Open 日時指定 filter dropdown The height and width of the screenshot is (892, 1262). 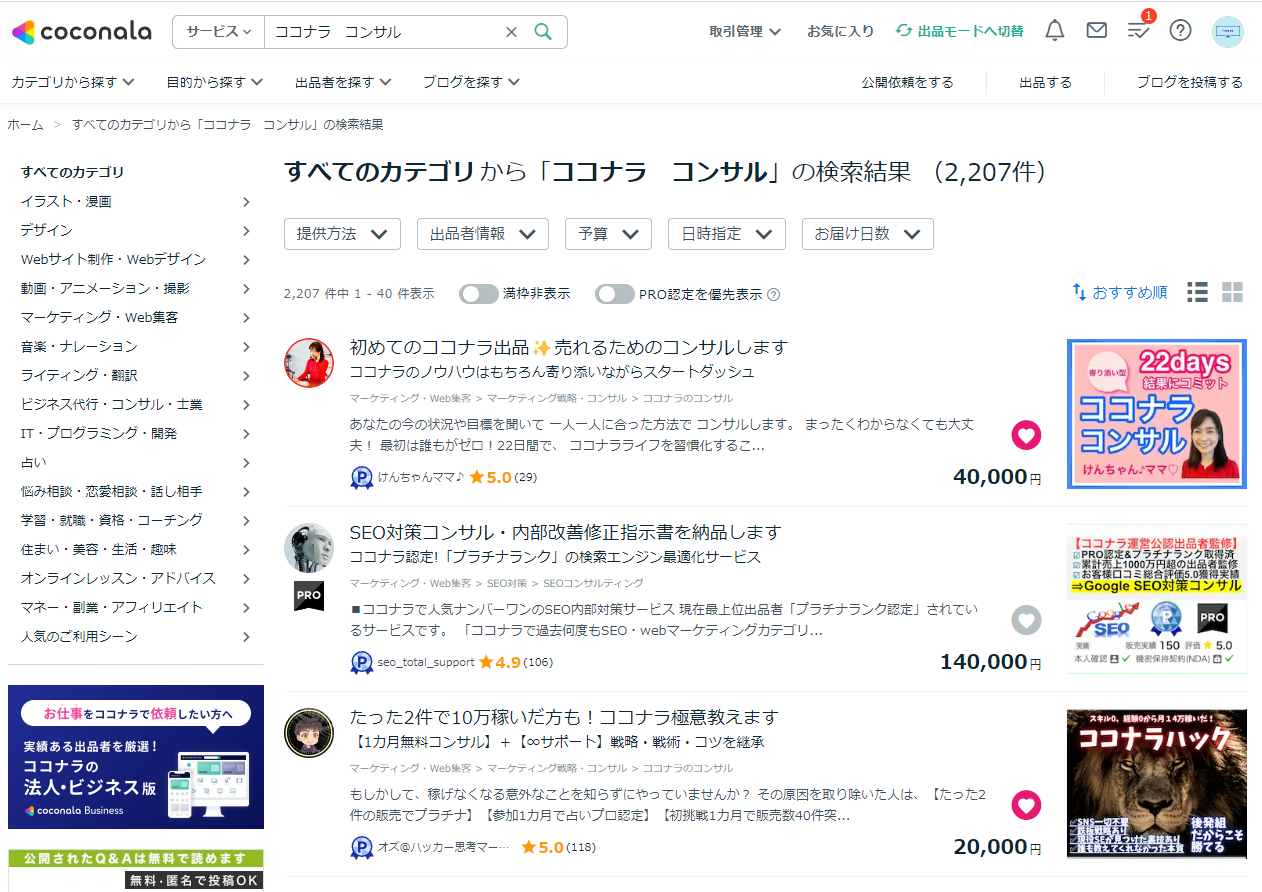[727, 233]
